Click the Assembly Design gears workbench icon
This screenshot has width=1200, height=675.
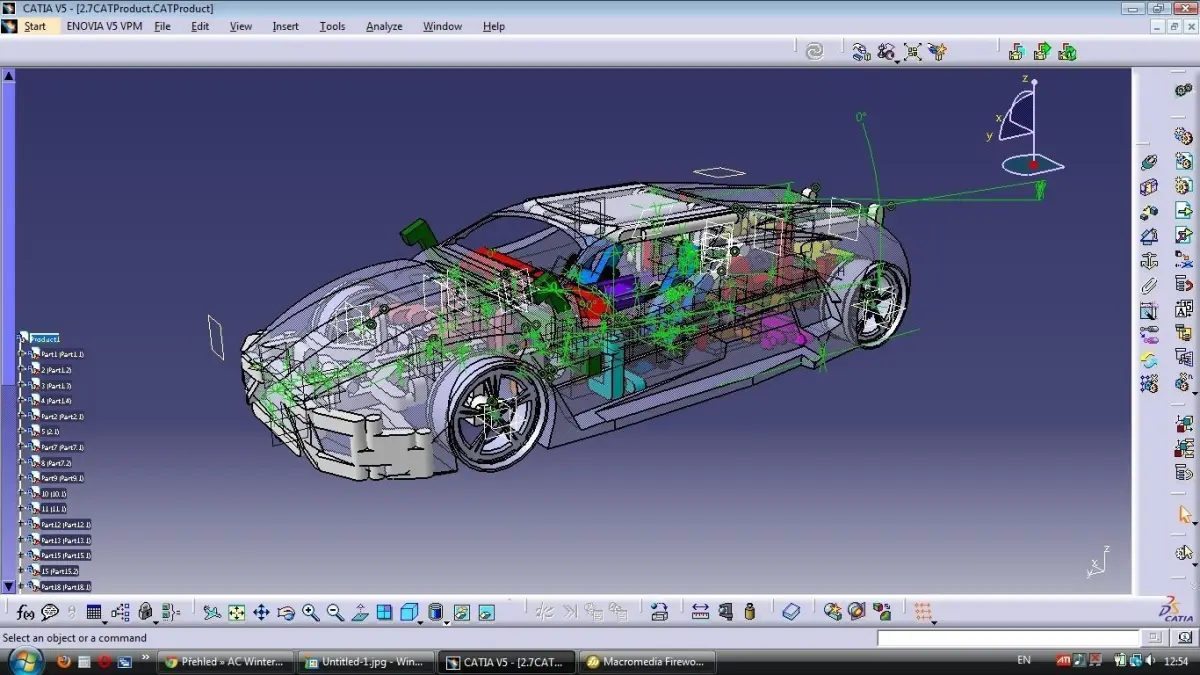1183,90
